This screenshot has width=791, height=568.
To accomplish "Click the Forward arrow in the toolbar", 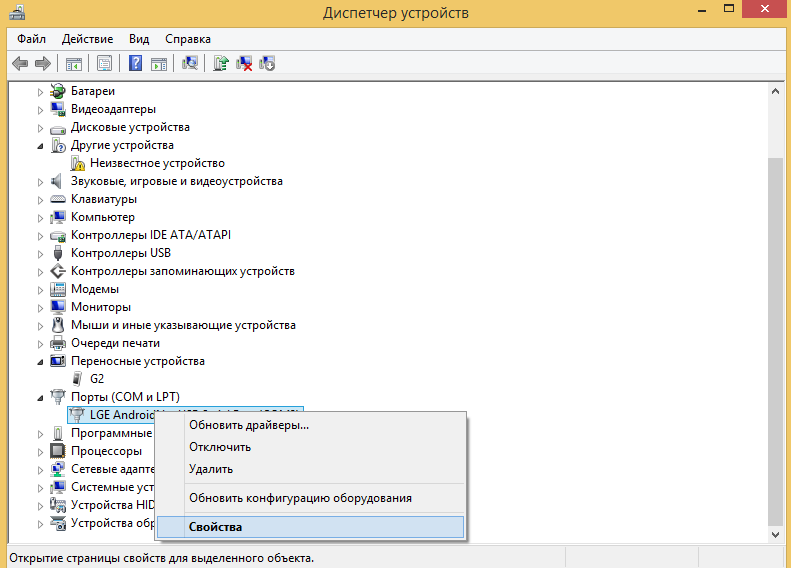I will point(42,63).
